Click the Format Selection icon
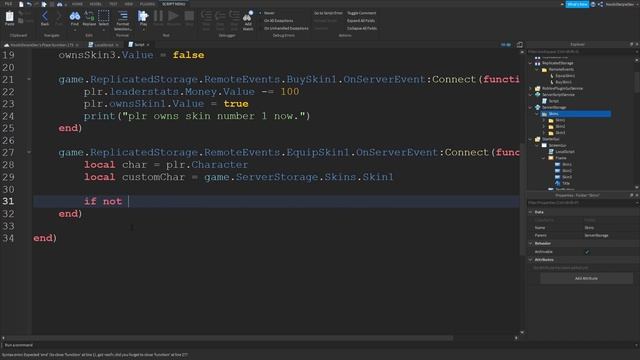 (x=122, y=16)
